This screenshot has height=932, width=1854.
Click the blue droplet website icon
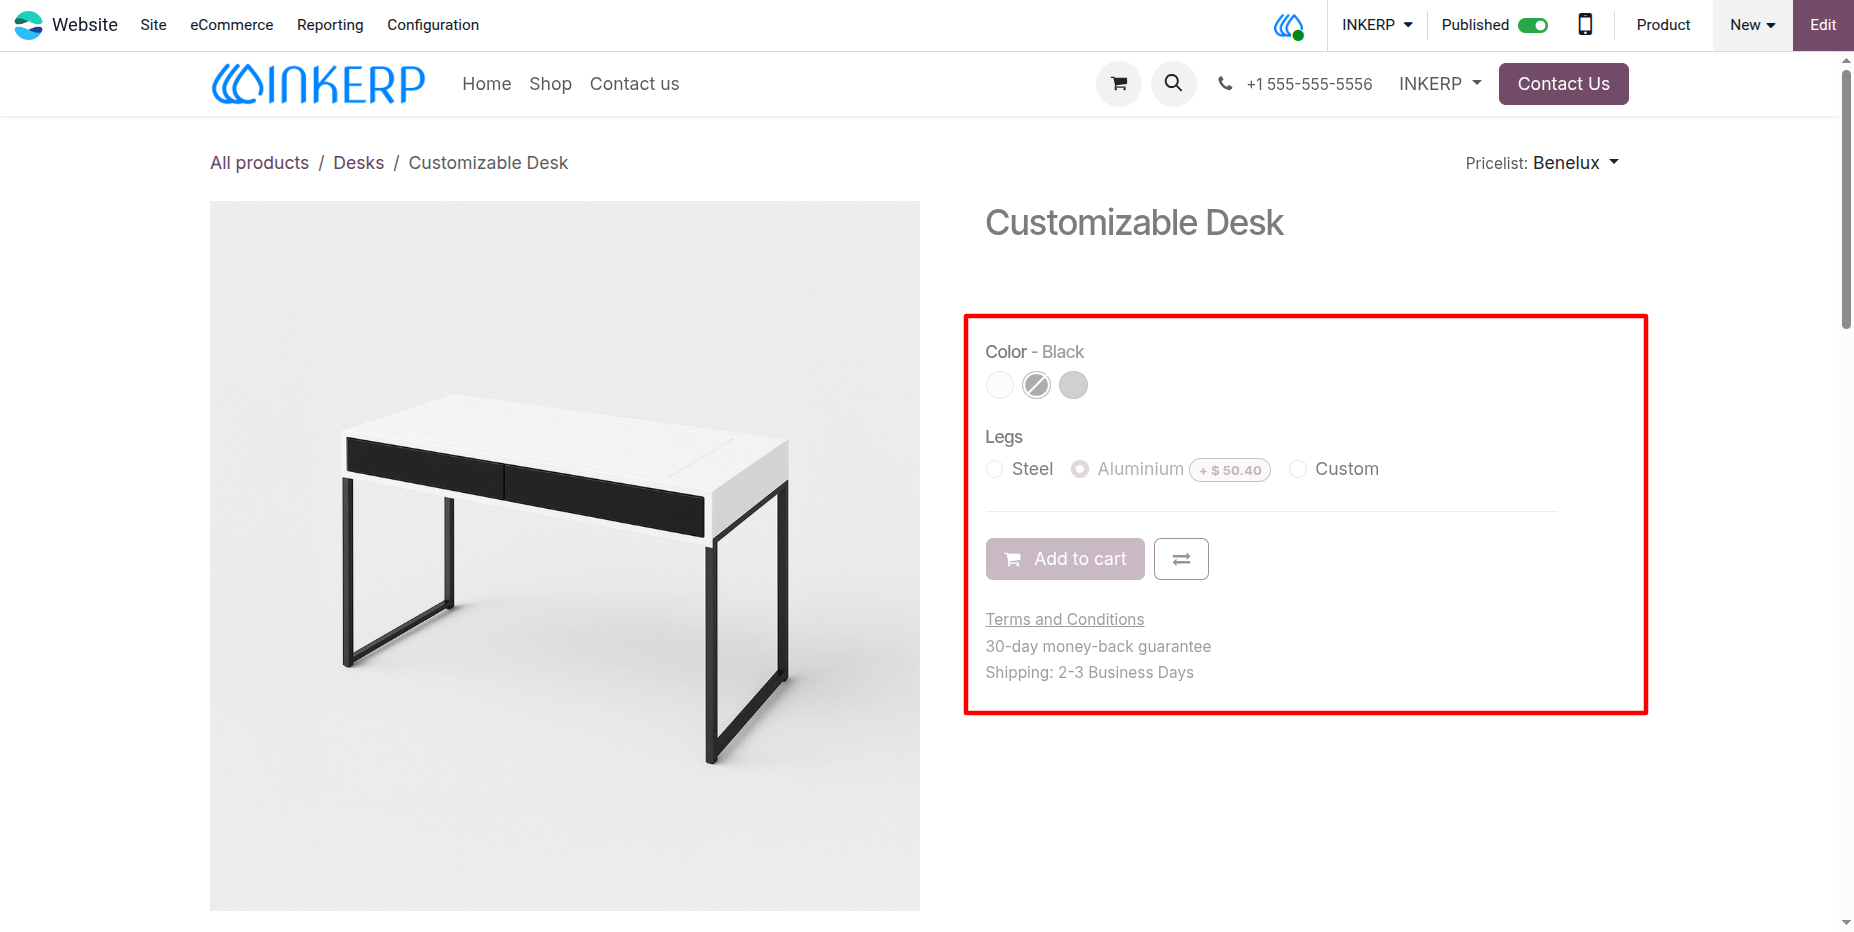(1289, 26)
